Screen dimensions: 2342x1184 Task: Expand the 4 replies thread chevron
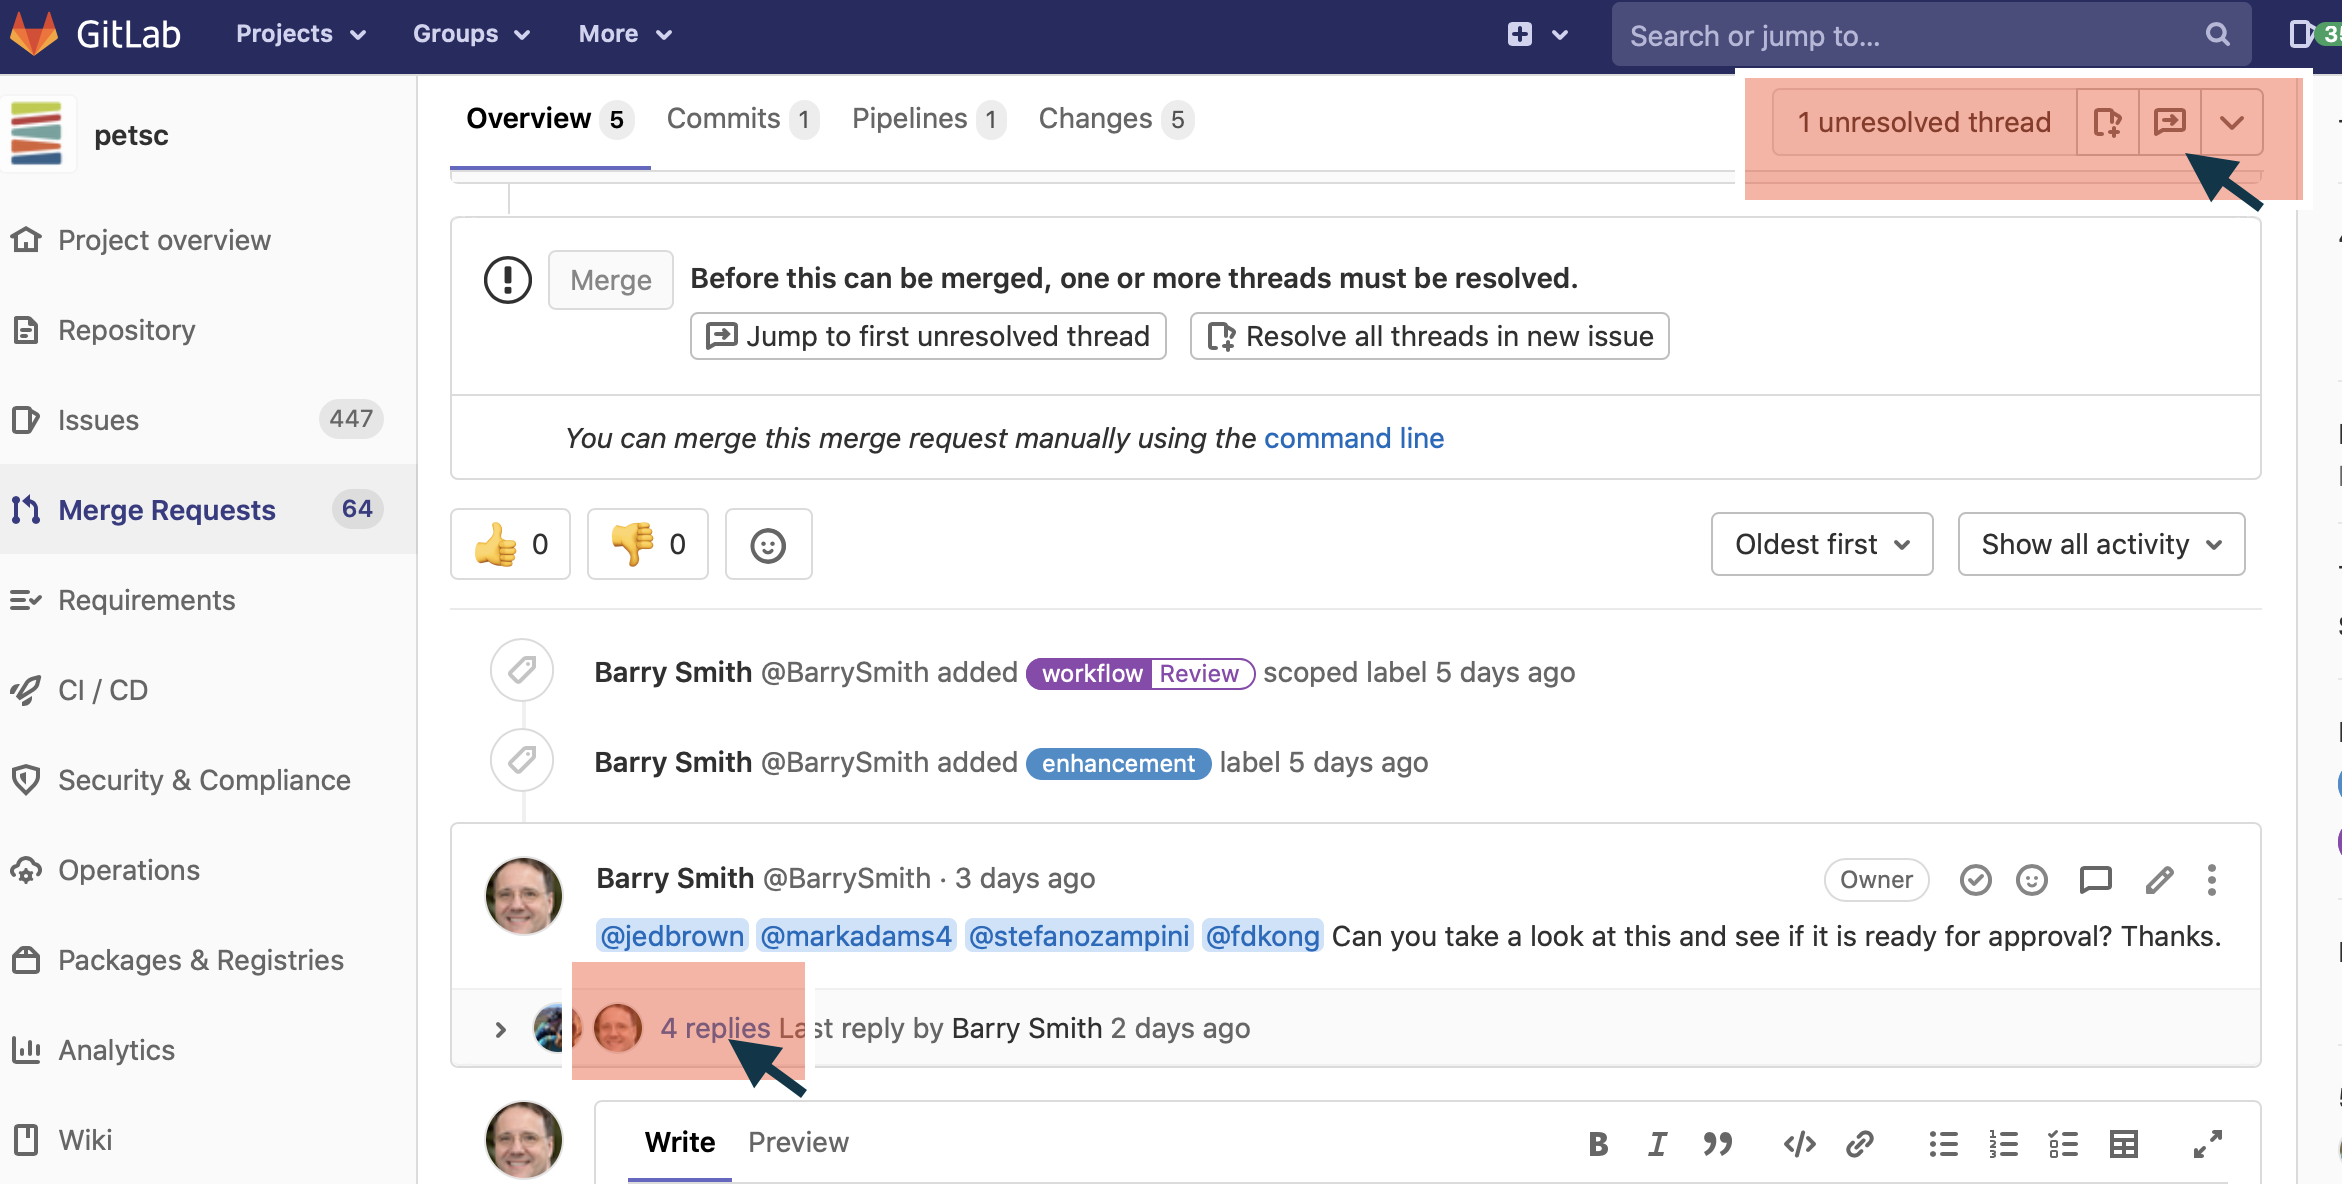[x=501, y=1029]
